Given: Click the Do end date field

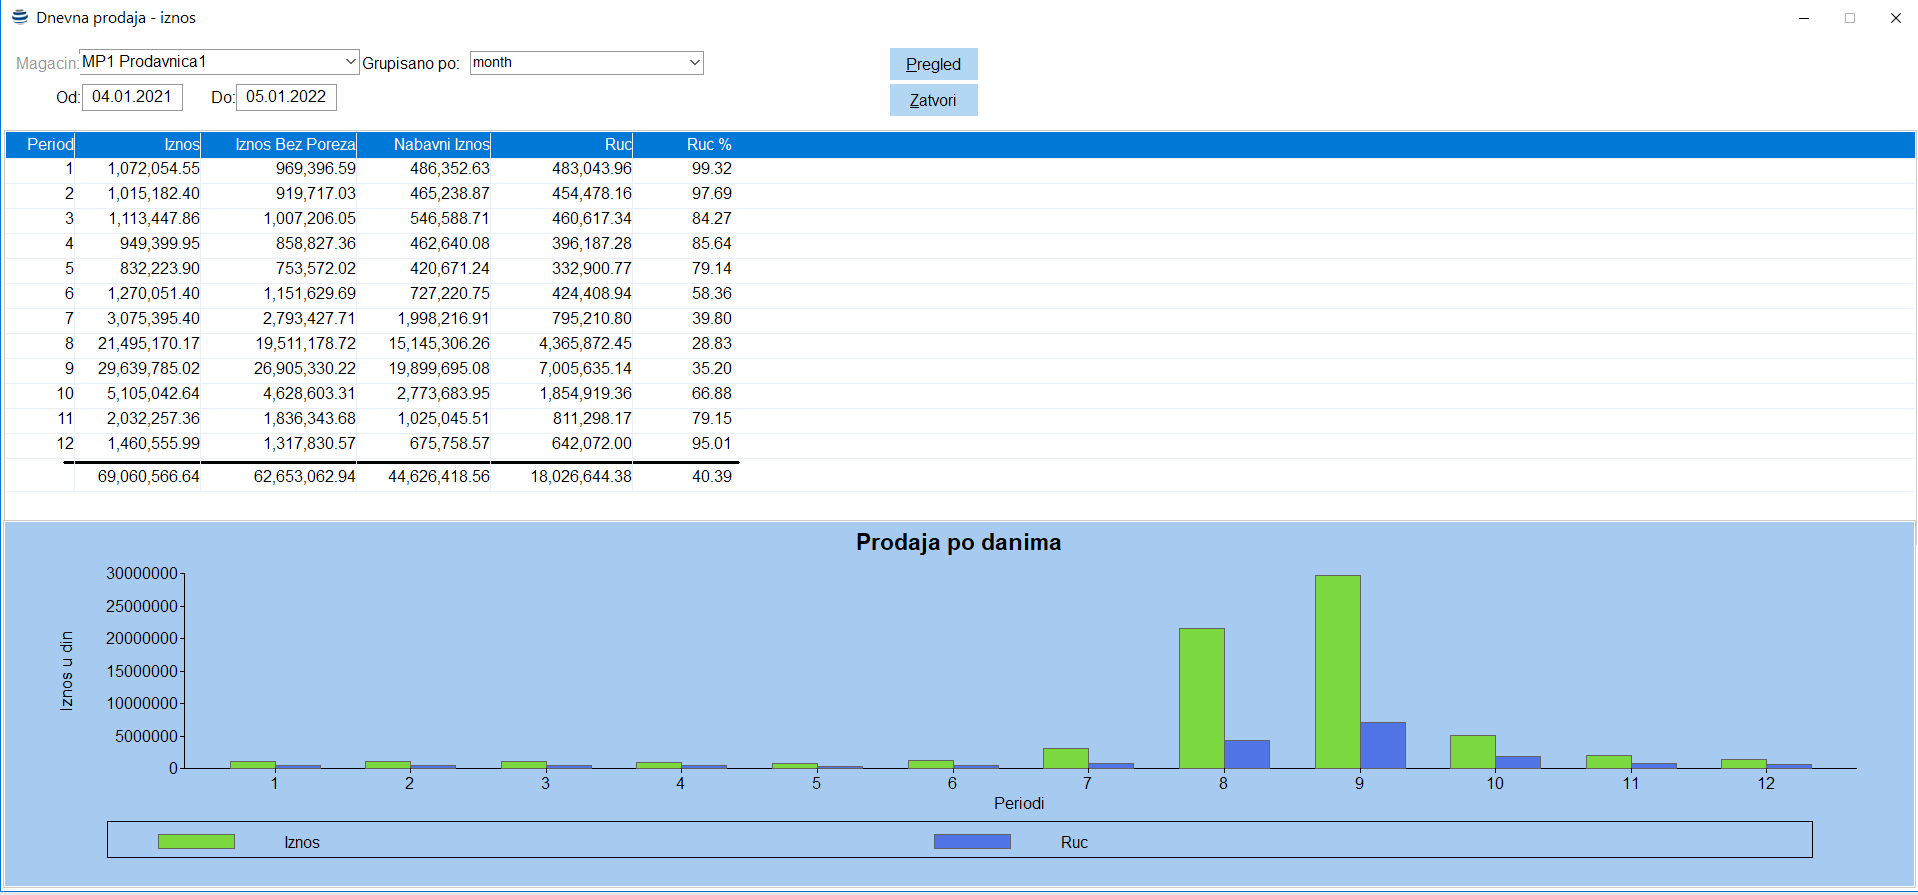Looking at the screenshot, I should [286, 97].
